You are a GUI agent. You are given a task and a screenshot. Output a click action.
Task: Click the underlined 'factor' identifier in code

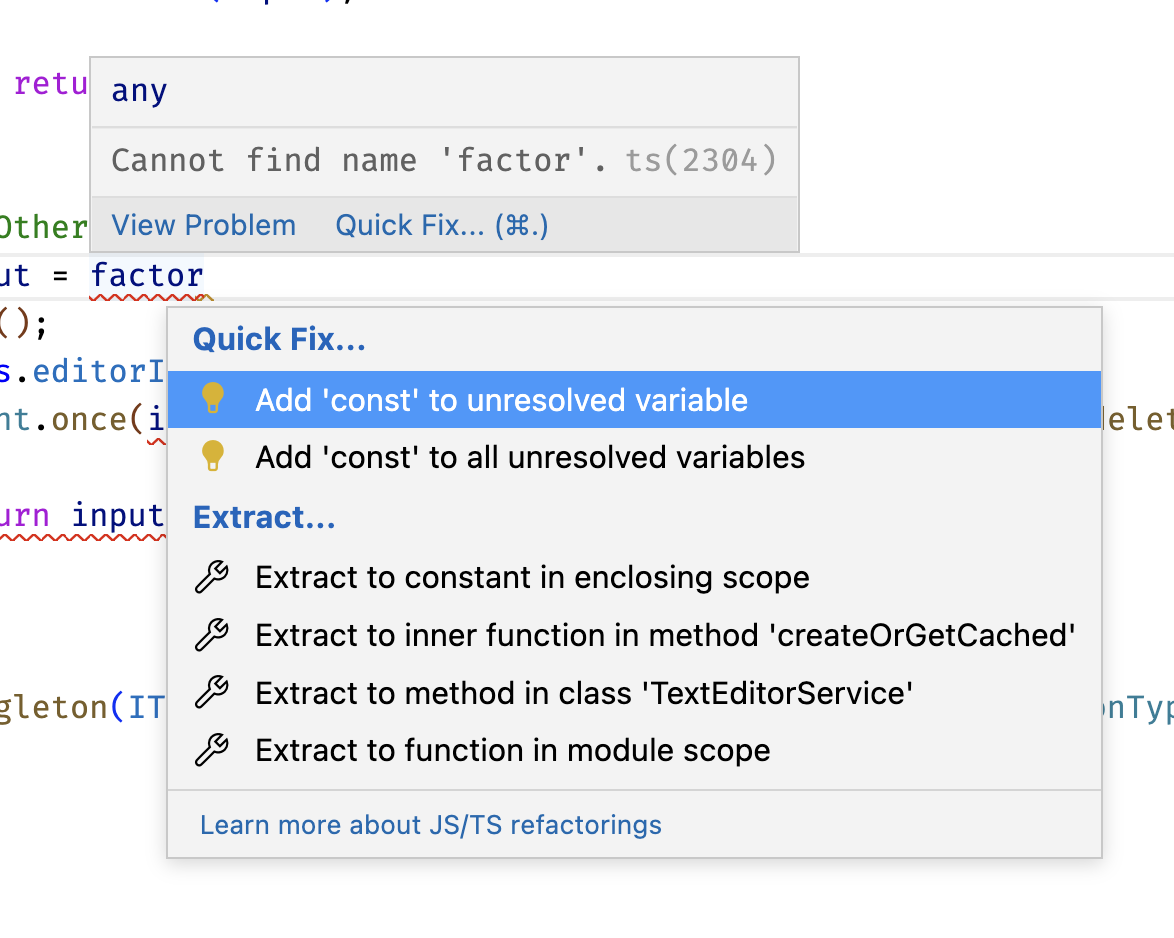click(147, 275)
